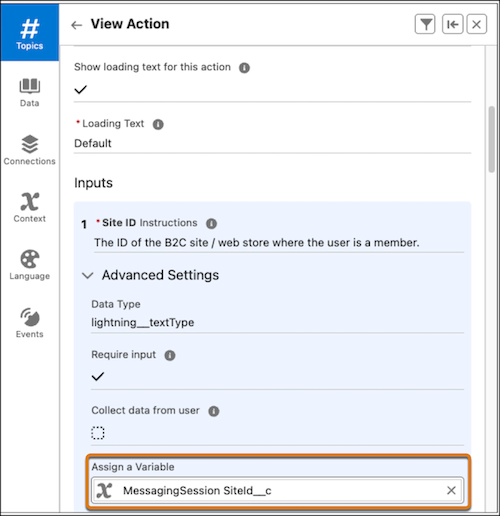
Task: Go back using the left arrow
Action: pos(77,25)
